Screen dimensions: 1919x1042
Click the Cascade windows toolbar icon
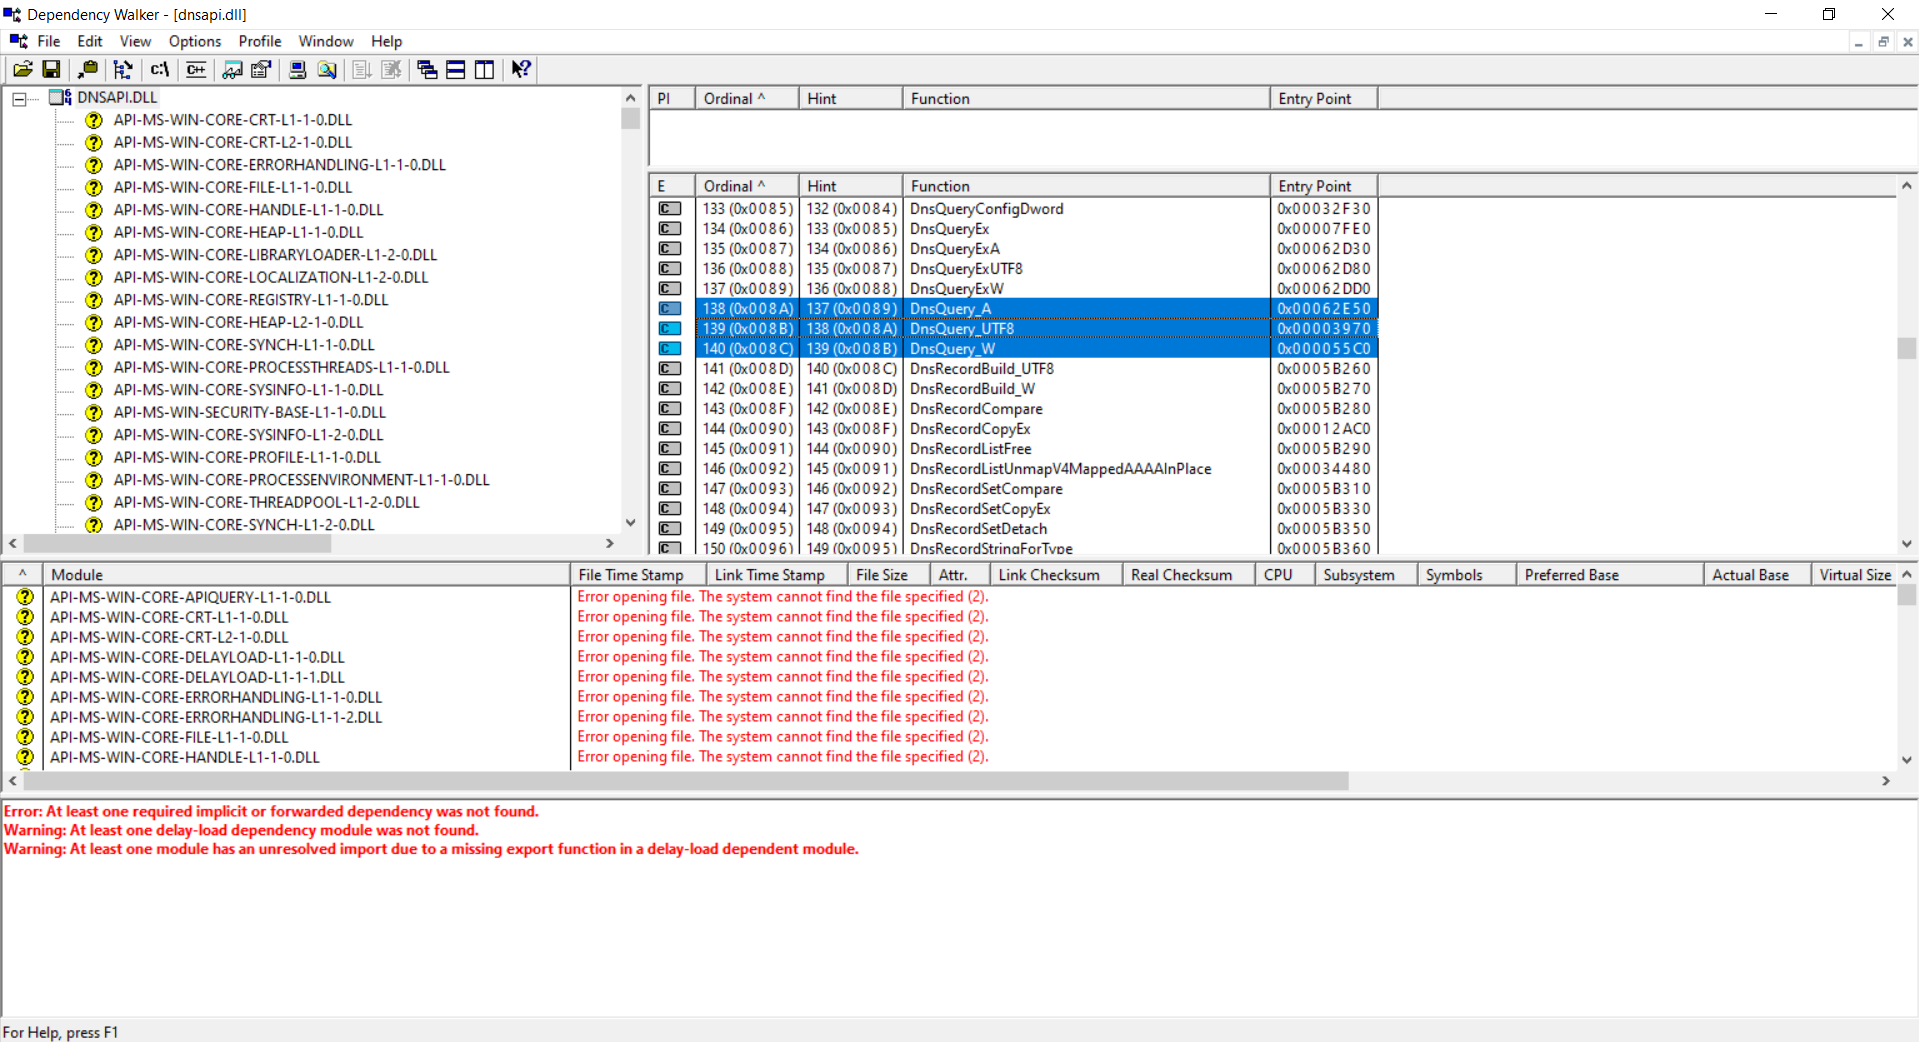(x=427, y=69)
